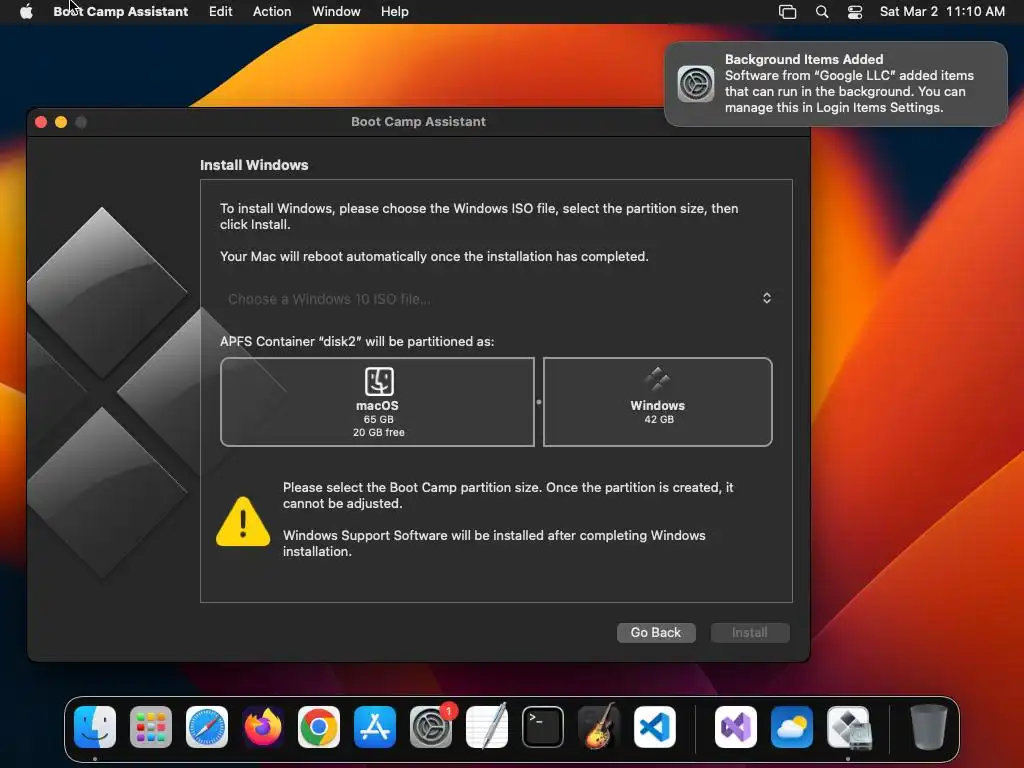Open System Settings from the Dock

[431, 727]
